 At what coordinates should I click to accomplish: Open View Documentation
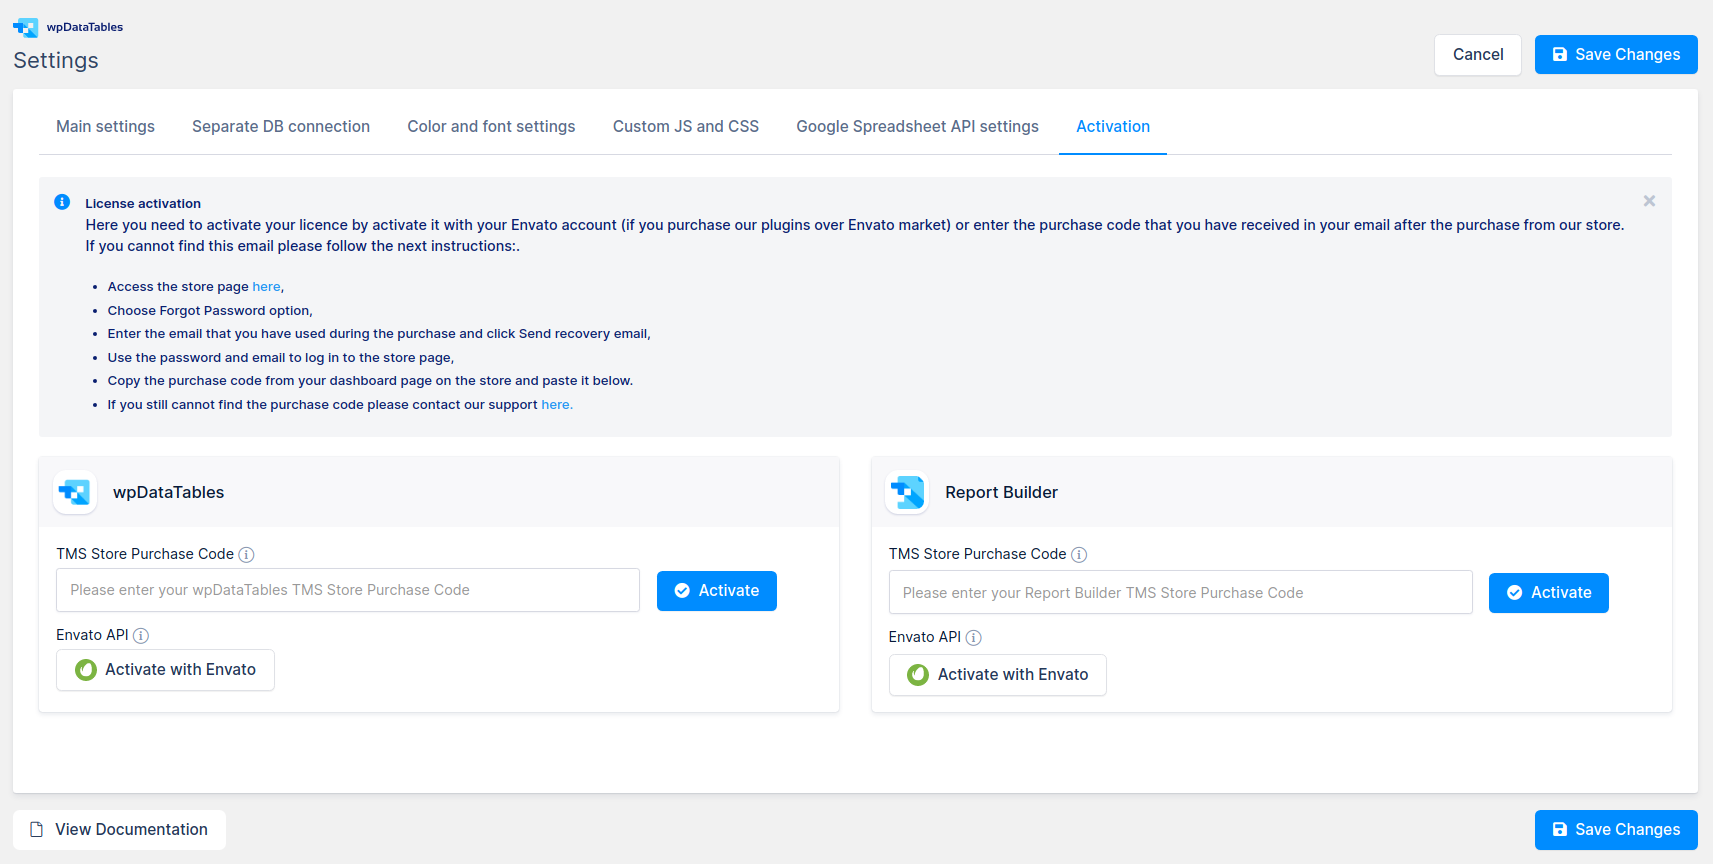(119, 830)
